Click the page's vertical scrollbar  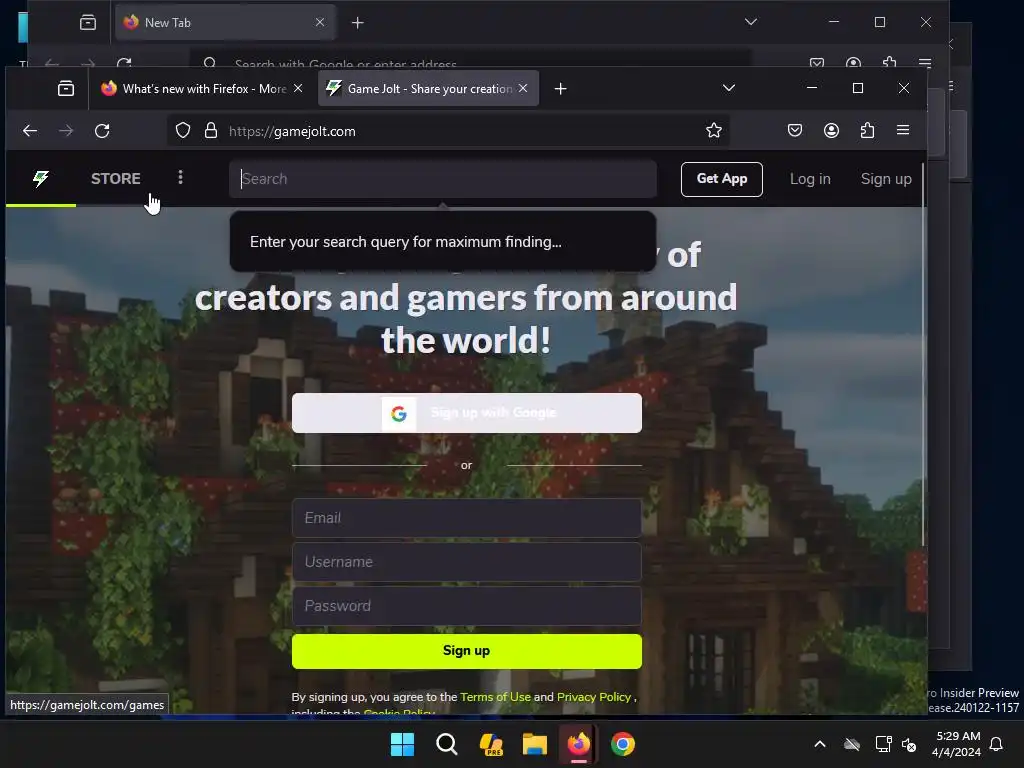(x=923, y=356)
